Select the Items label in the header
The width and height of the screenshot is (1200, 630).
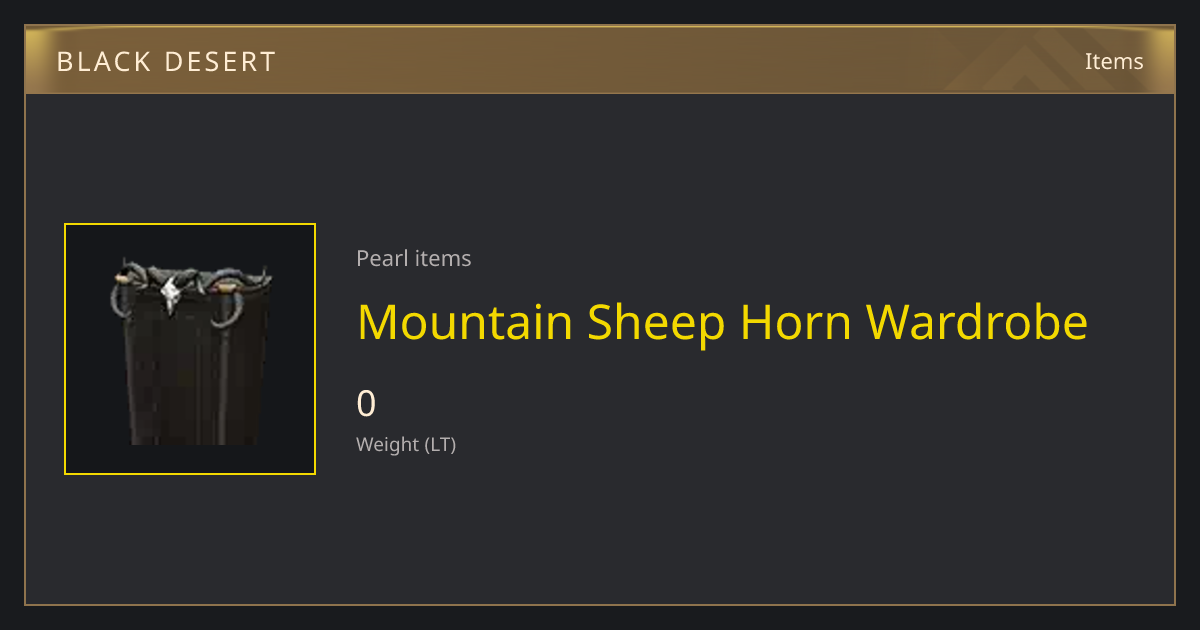coord(1114,61)
